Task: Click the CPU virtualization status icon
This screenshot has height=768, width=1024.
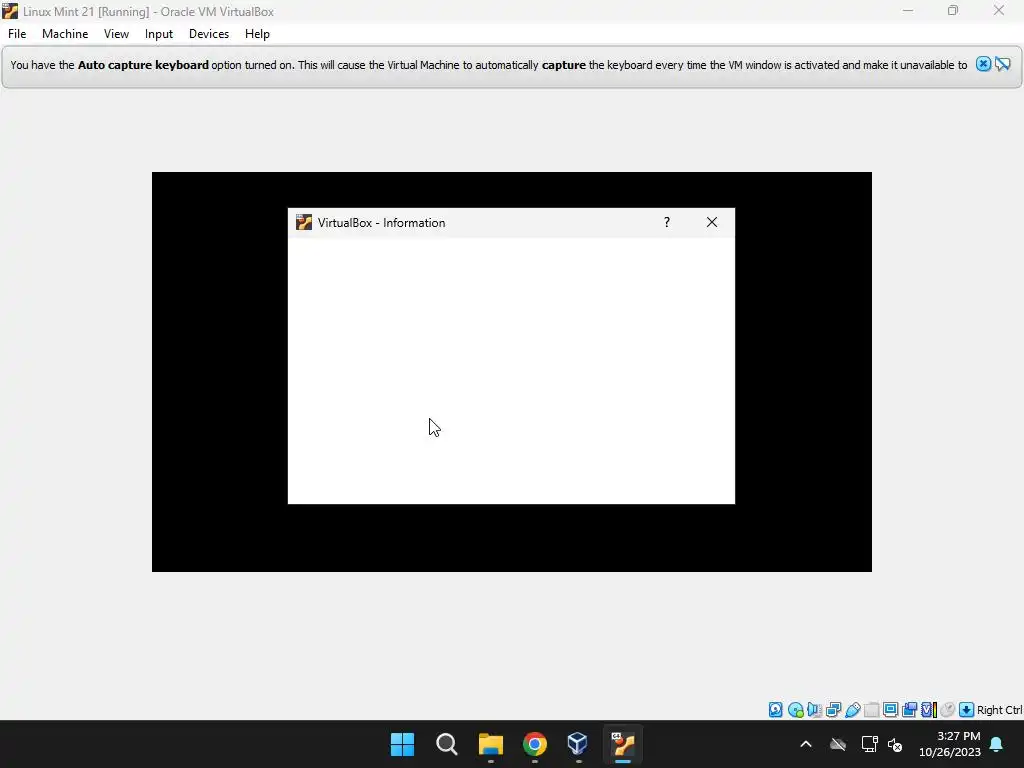Action: [929, 710]
